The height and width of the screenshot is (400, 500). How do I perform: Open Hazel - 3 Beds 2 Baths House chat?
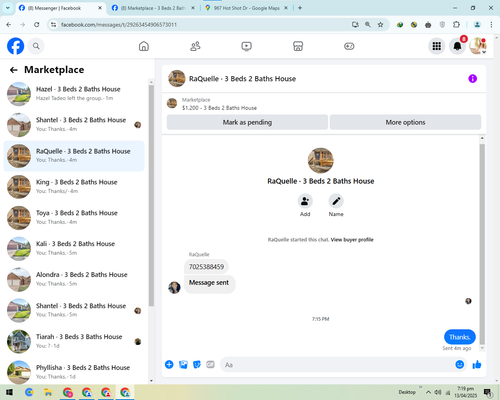(x=74, y=94)
